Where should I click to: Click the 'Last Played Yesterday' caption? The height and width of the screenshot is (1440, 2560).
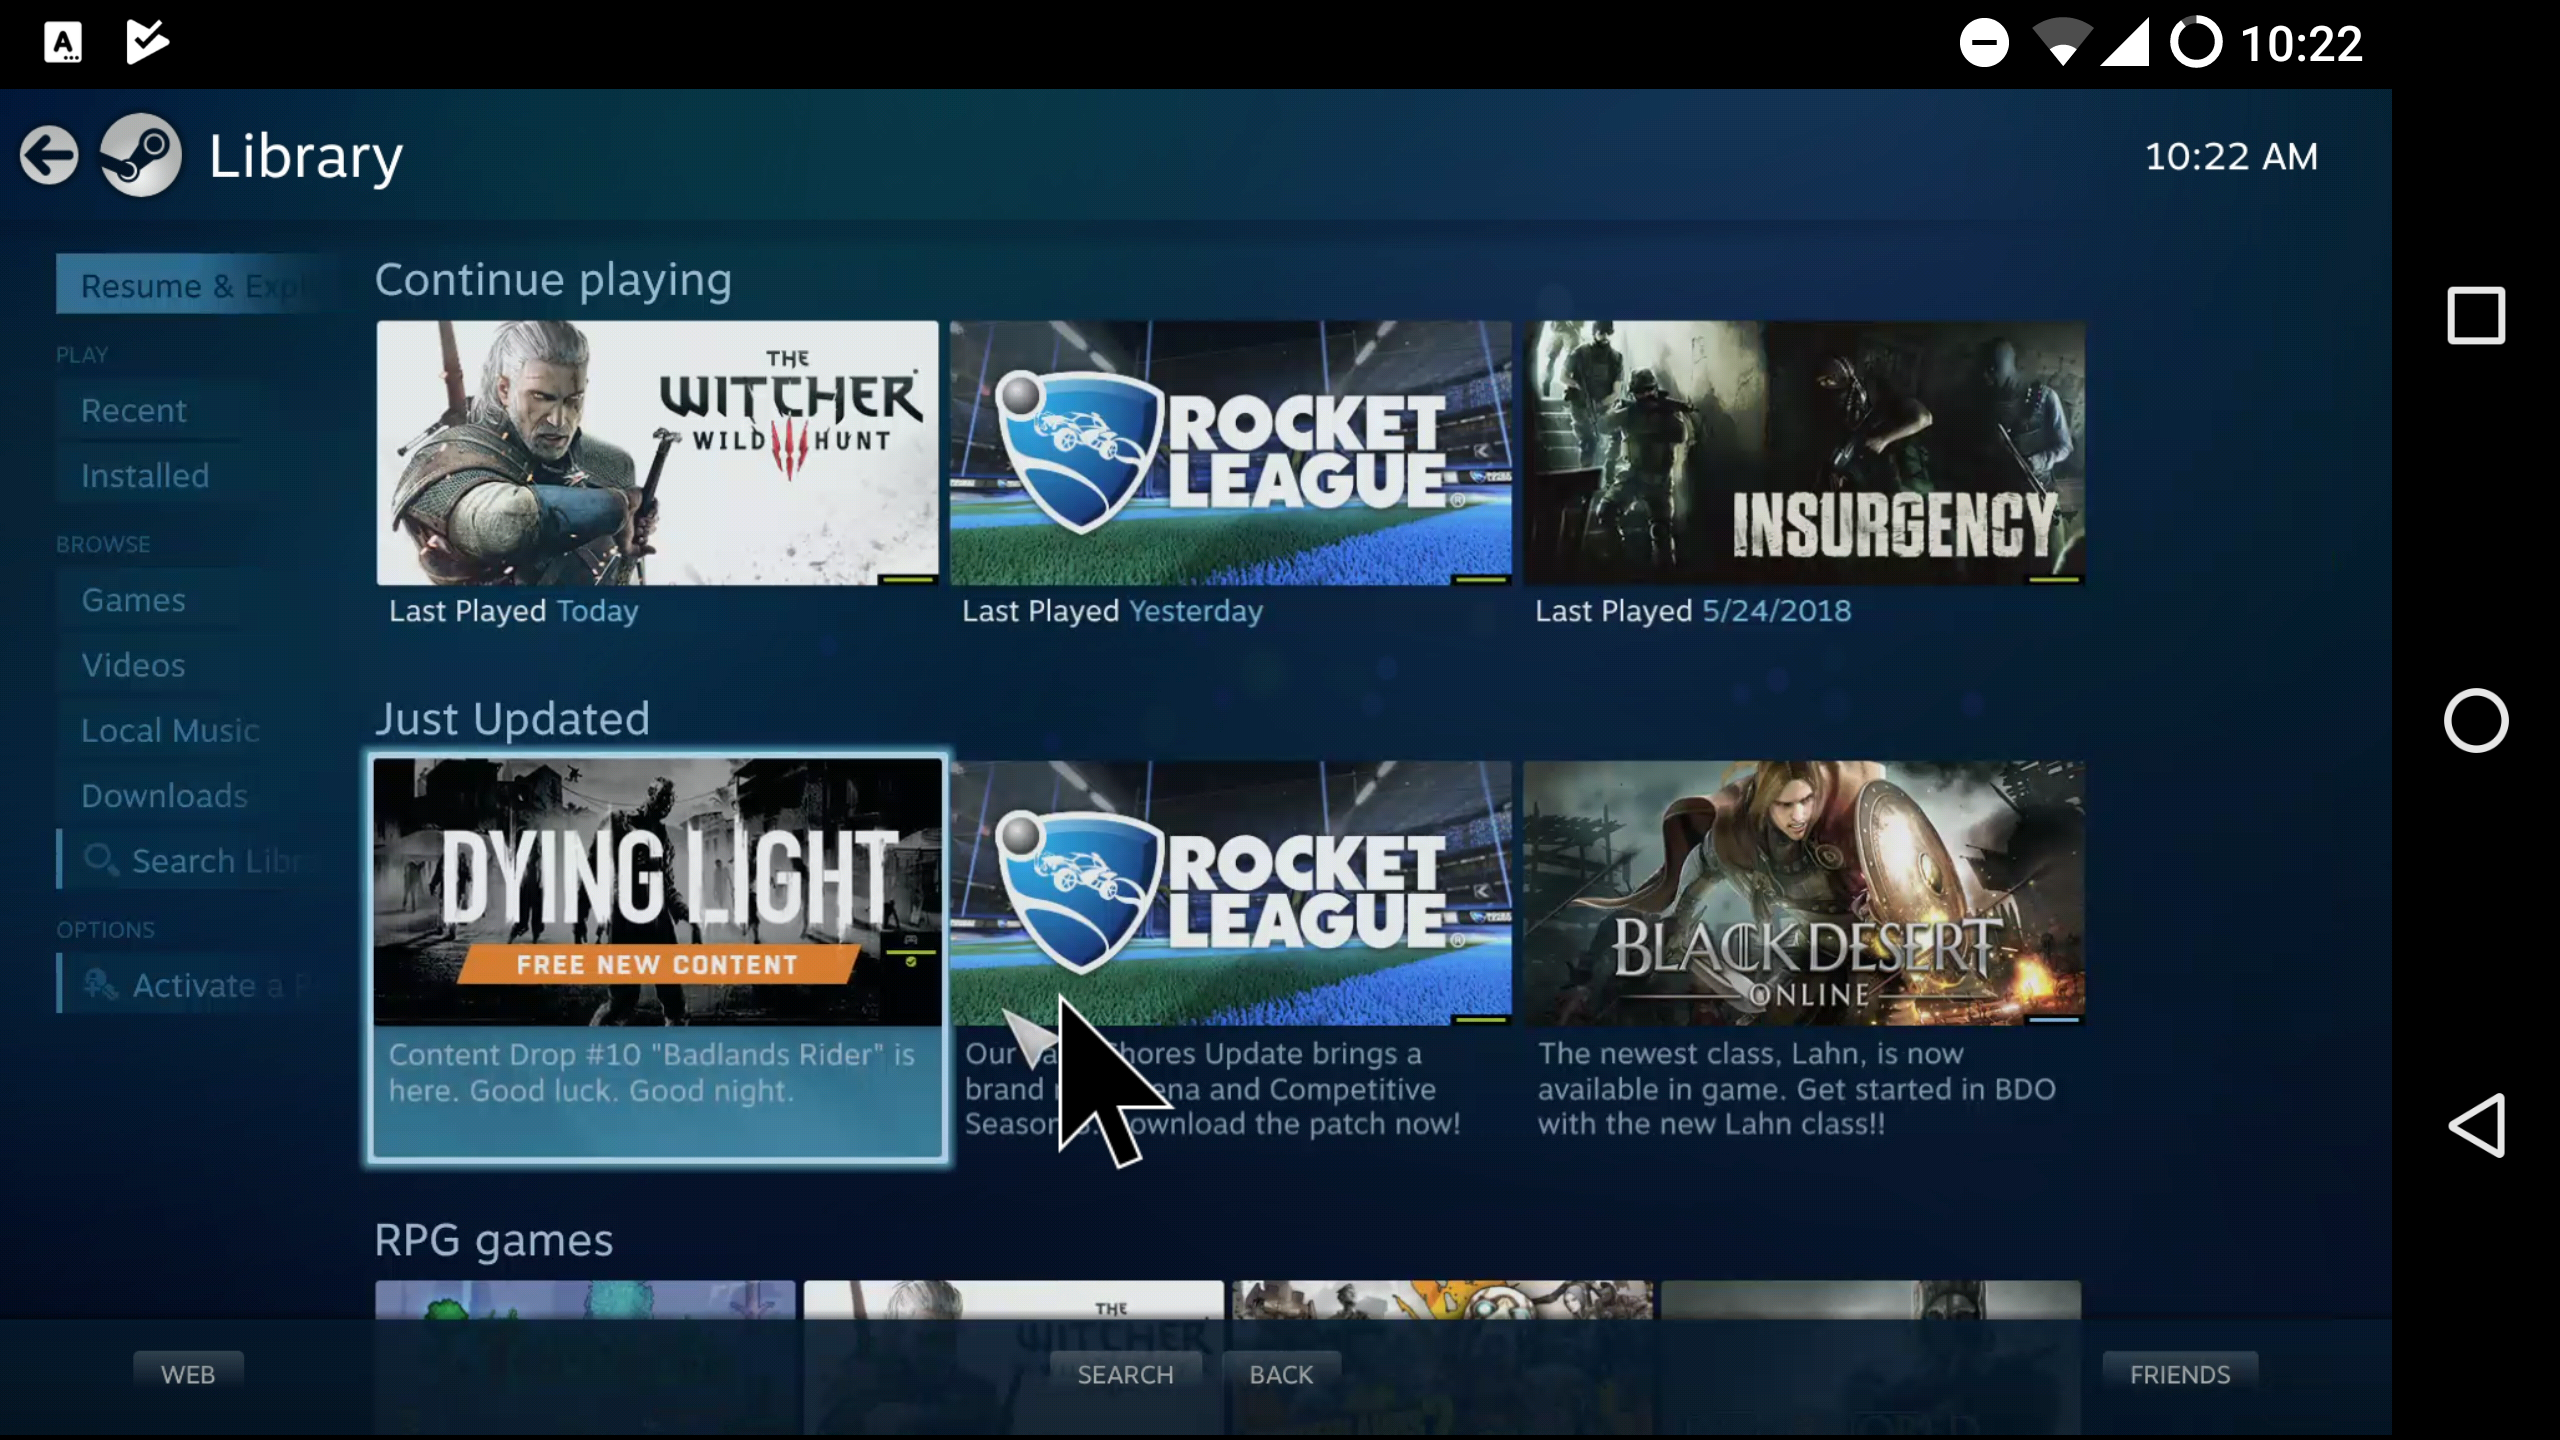(x=1112, y=611)
